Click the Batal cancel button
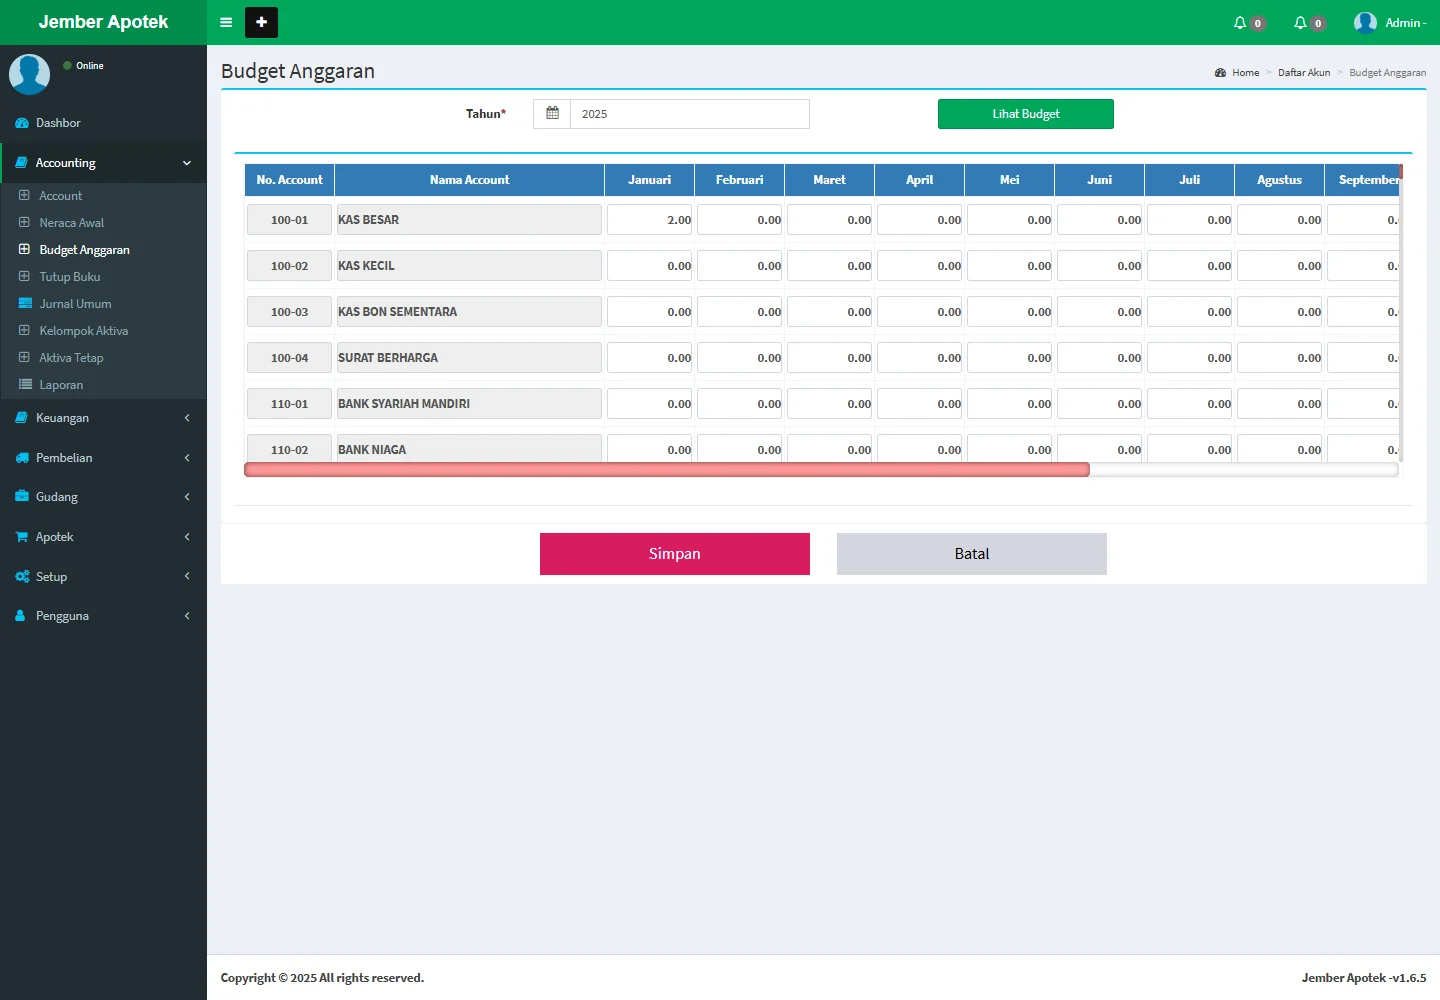 coord(971,554)
